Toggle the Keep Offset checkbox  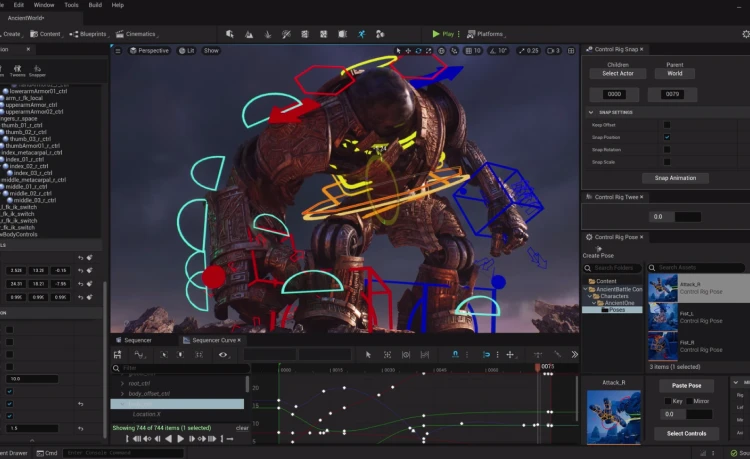coord(667,125)
